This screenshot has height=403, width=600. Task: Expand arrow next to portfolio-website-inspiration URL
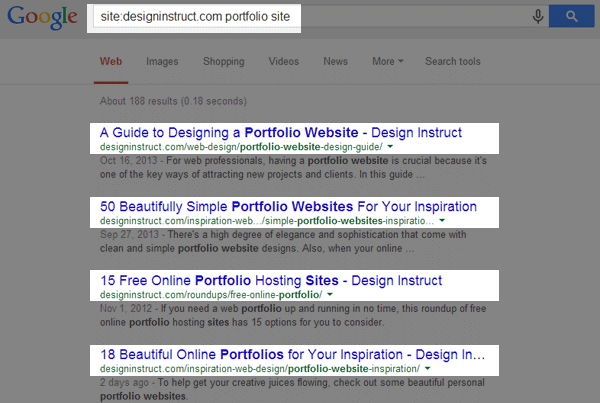(427, 368)
